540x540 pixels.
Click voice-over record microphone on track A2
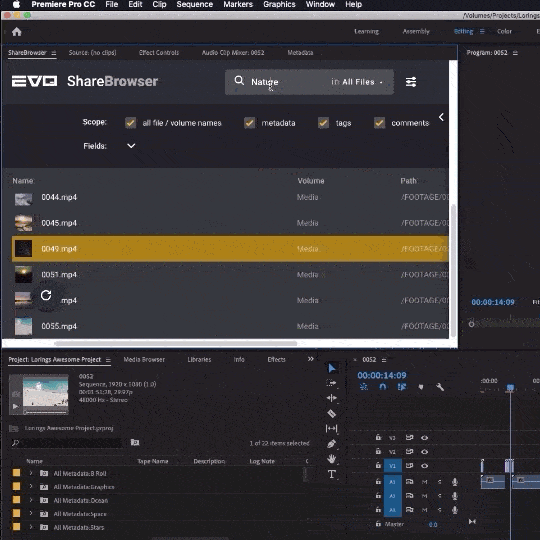click(x=455, y=496)
